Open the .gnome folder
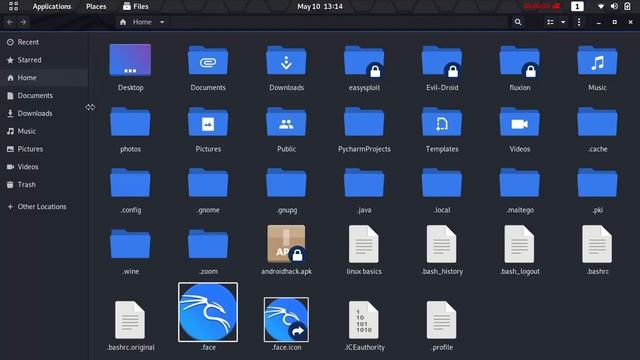The height and width of the screenshot is (360, 640). [208, 183]
